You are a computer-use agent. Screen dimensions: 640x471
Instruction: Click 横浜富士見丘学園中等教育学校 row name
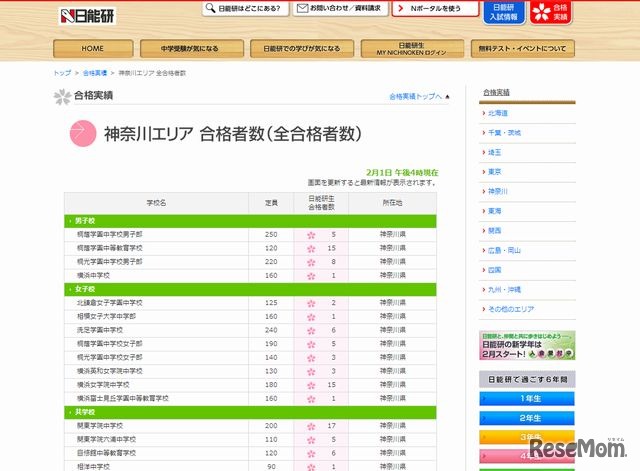point(122,398)
